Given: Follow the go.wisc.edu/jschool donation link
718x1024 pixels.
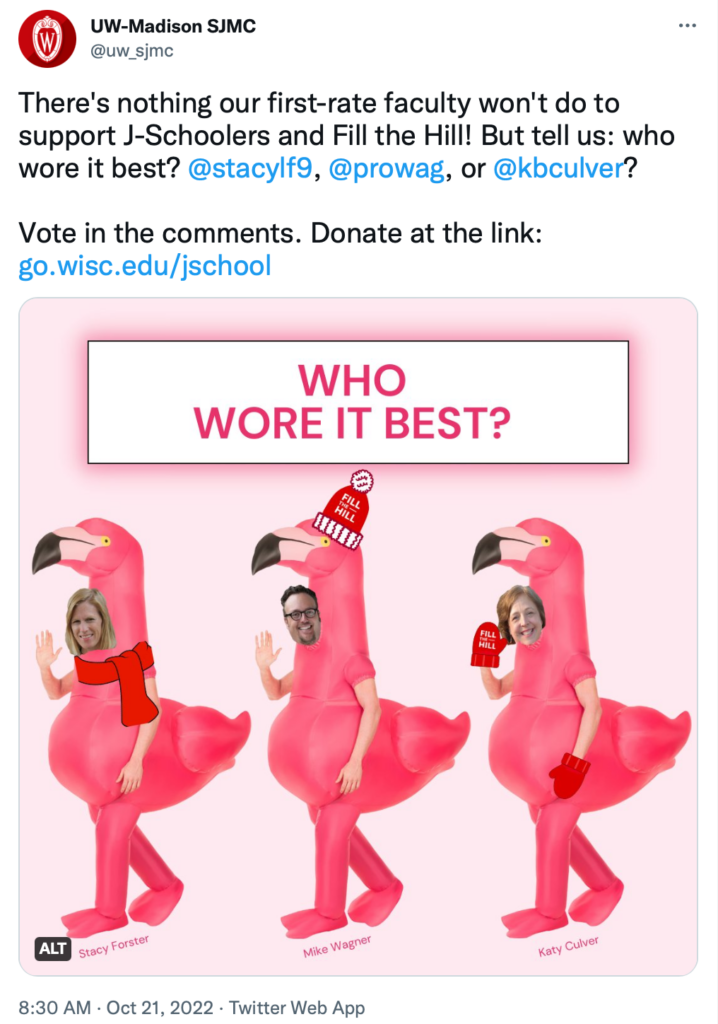Looking at the screenshot, I should pos(144,265).
